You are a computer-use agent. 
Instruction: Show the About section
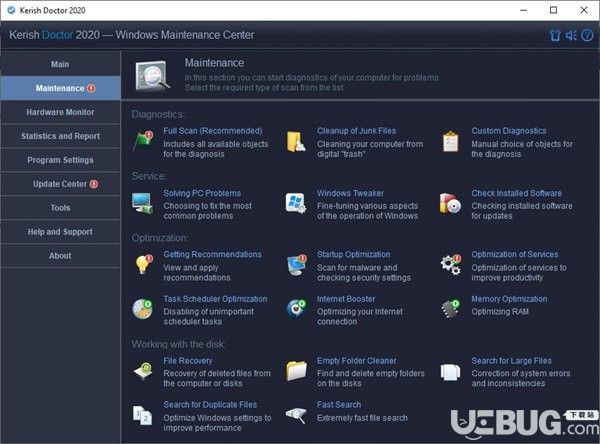[60, 256]
